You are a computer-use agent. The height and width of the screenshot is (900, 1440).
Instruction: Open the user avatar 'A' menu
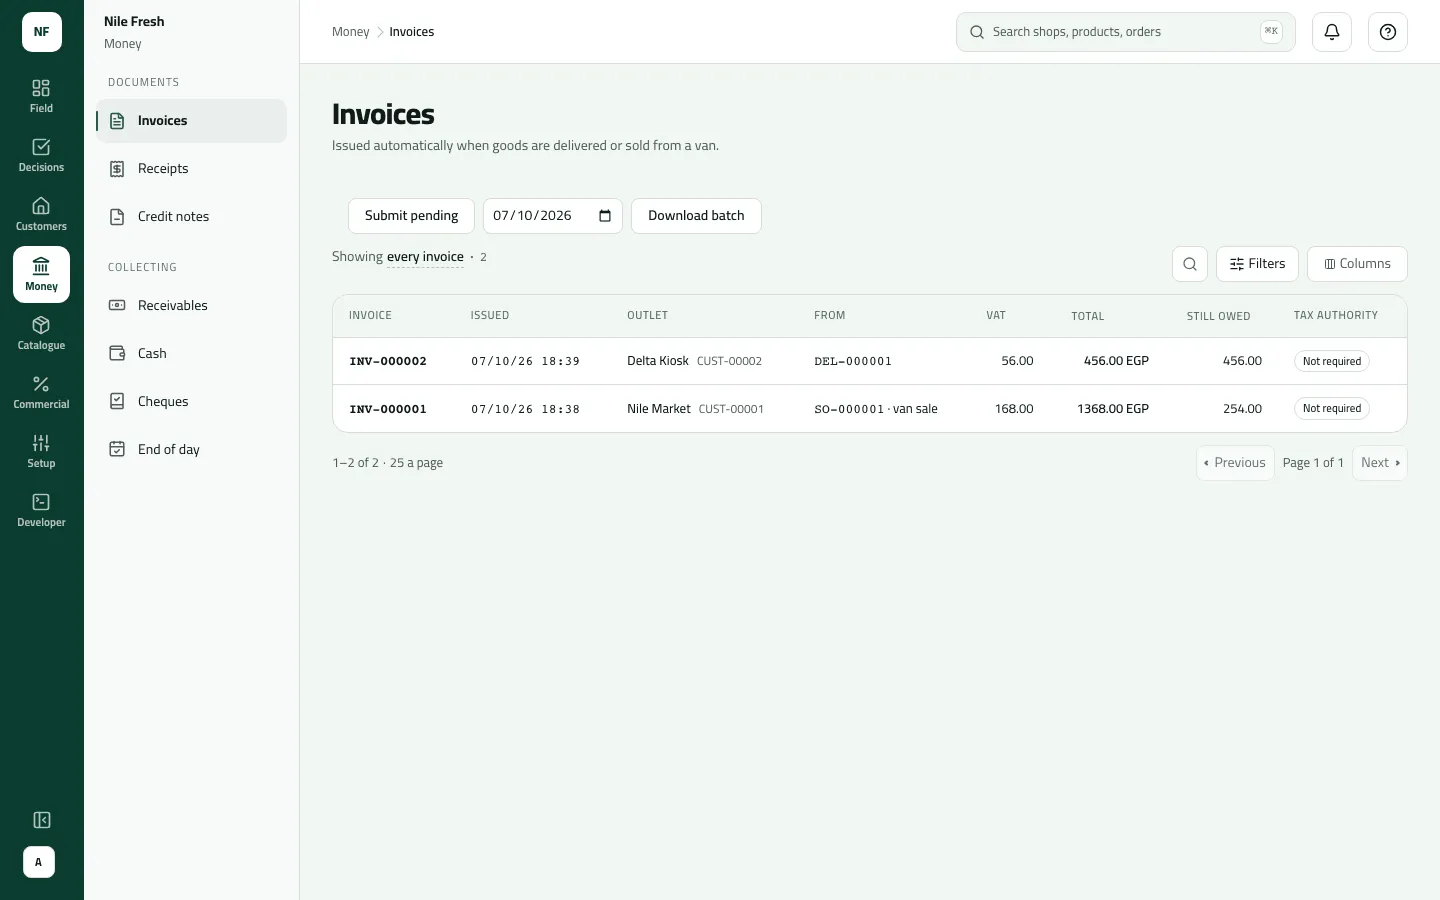click(39, 862)
